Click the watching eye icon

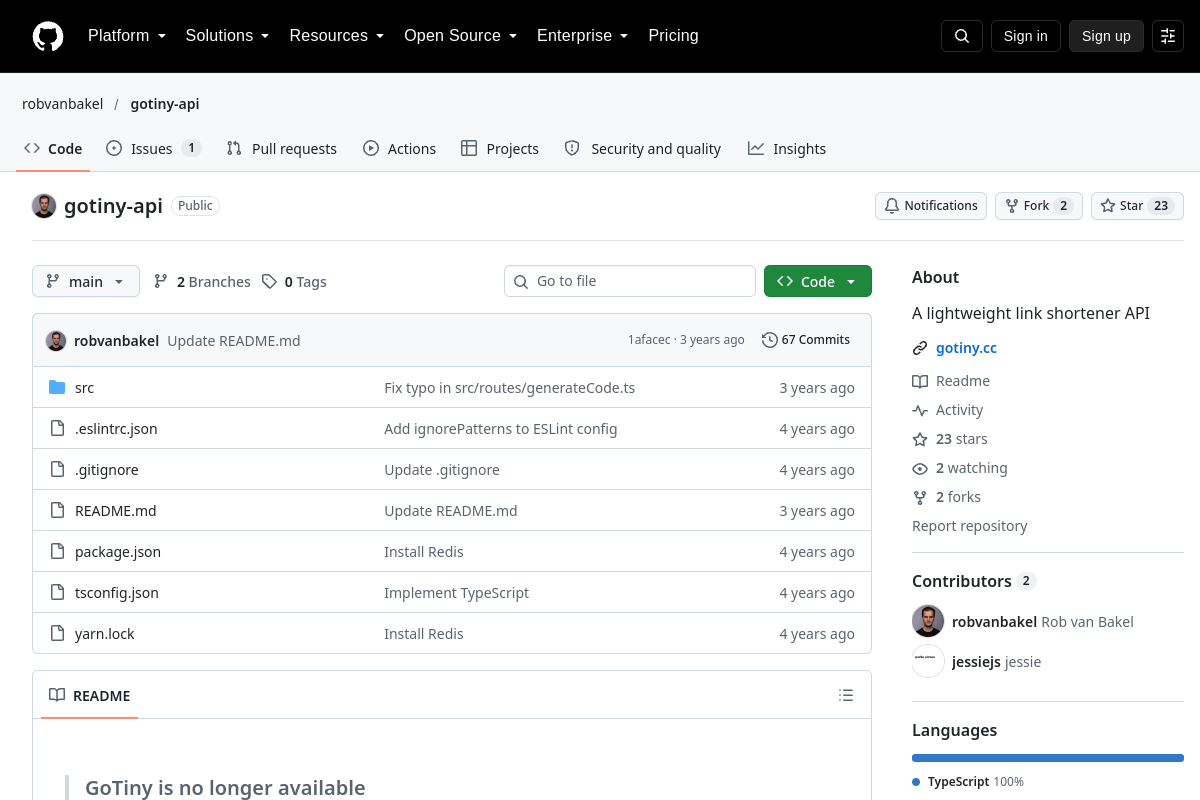pyautogui.click(x=920, y=468)
